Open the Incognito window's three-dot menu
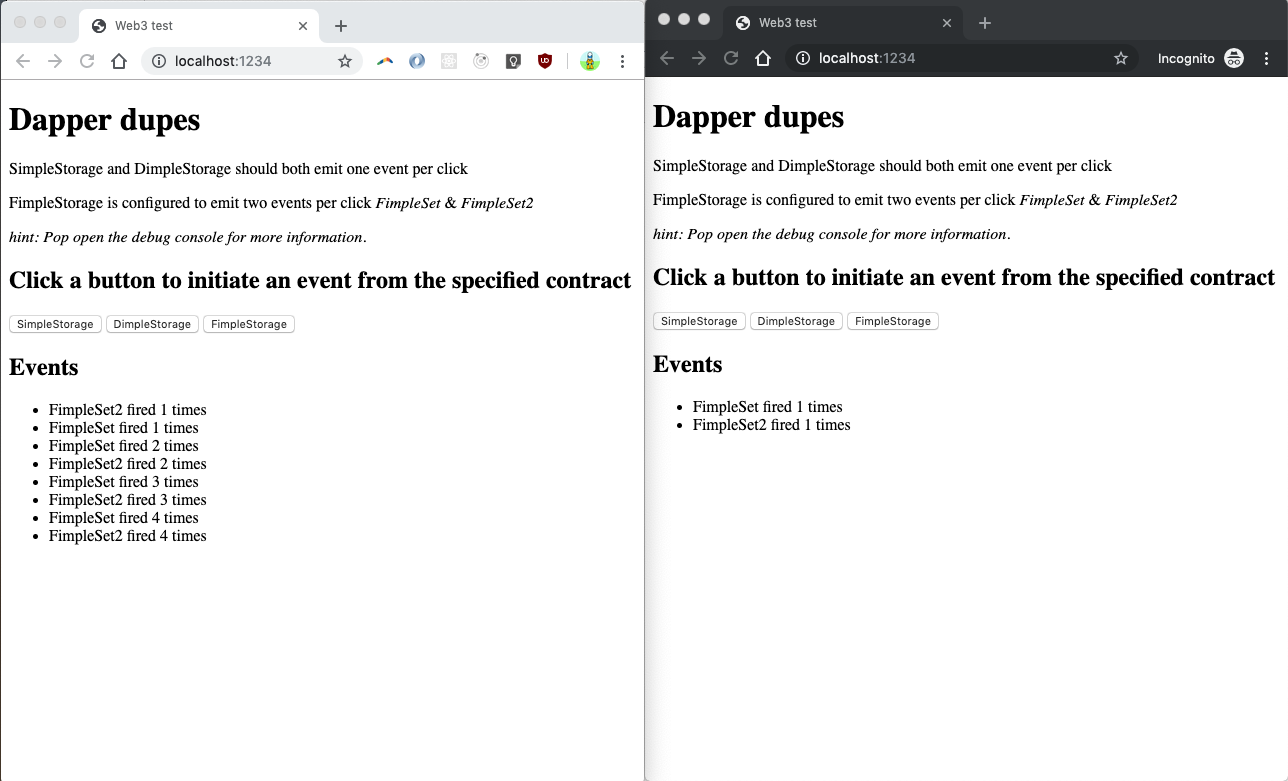 pos(1267,58)
